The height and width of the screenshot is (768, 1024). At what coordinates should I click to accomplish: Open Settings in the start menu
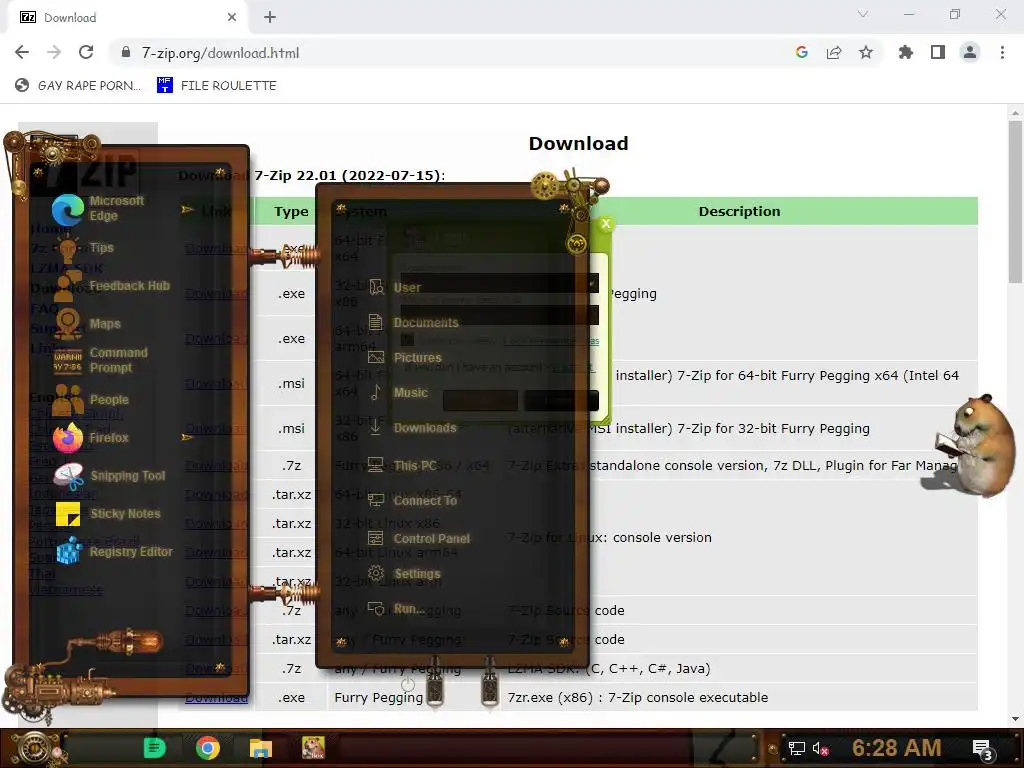404,574
